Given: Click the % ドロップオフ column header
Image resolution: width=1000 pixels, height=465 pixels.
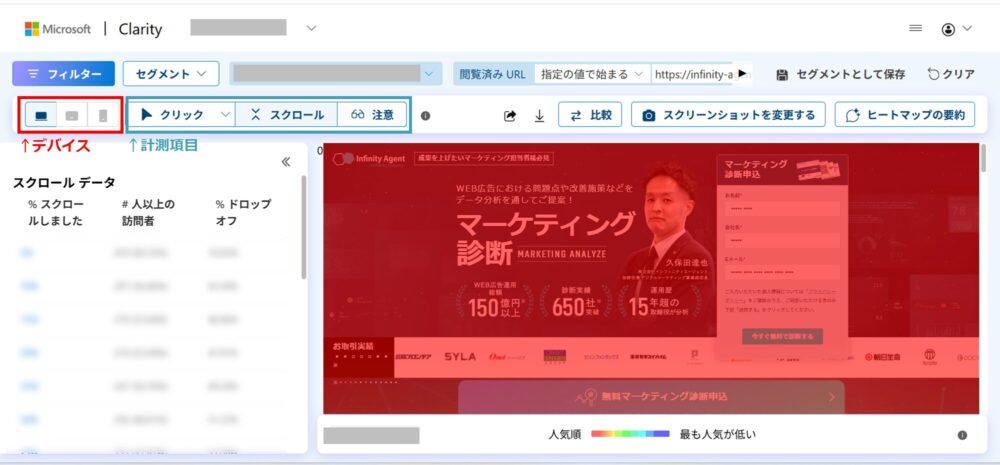Looking at the screenshot, I should coord(243,212).
